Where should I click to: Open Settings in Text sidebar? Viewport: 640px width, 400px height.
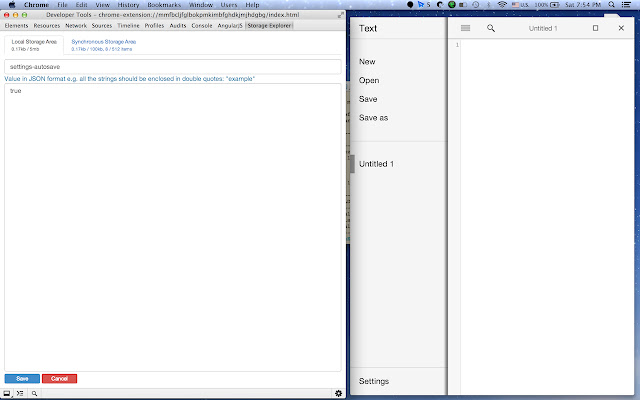point(374,381)
